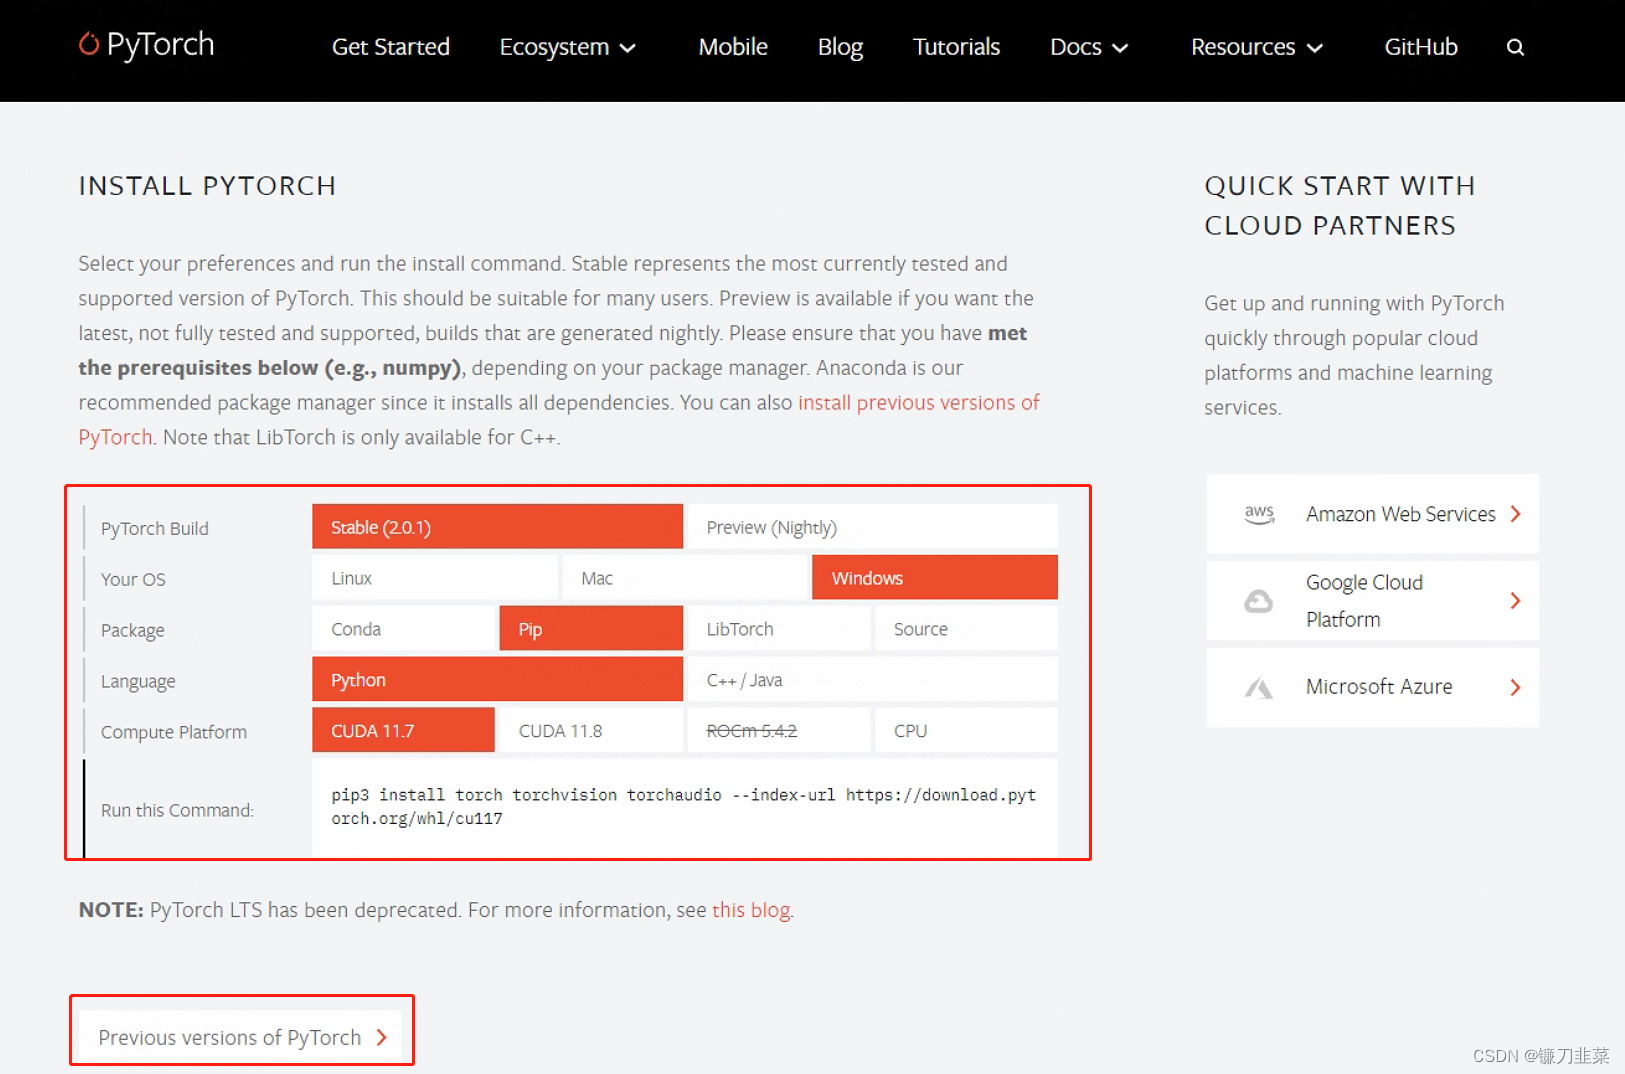Open the Microsoft Azure card
Viewport: 1625px width, 1074px height.
click(x=1372, y=687)
